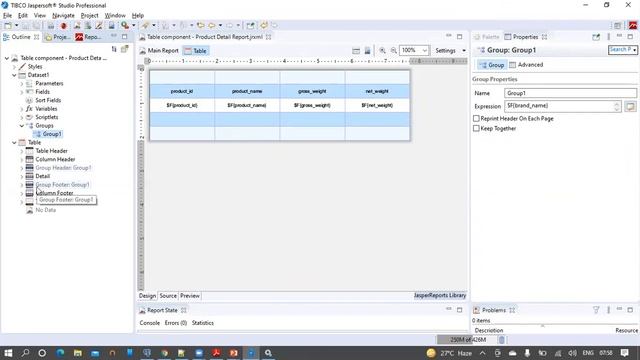Click the JasperReports Library label
640x360 pixels.
coord(440,295)
